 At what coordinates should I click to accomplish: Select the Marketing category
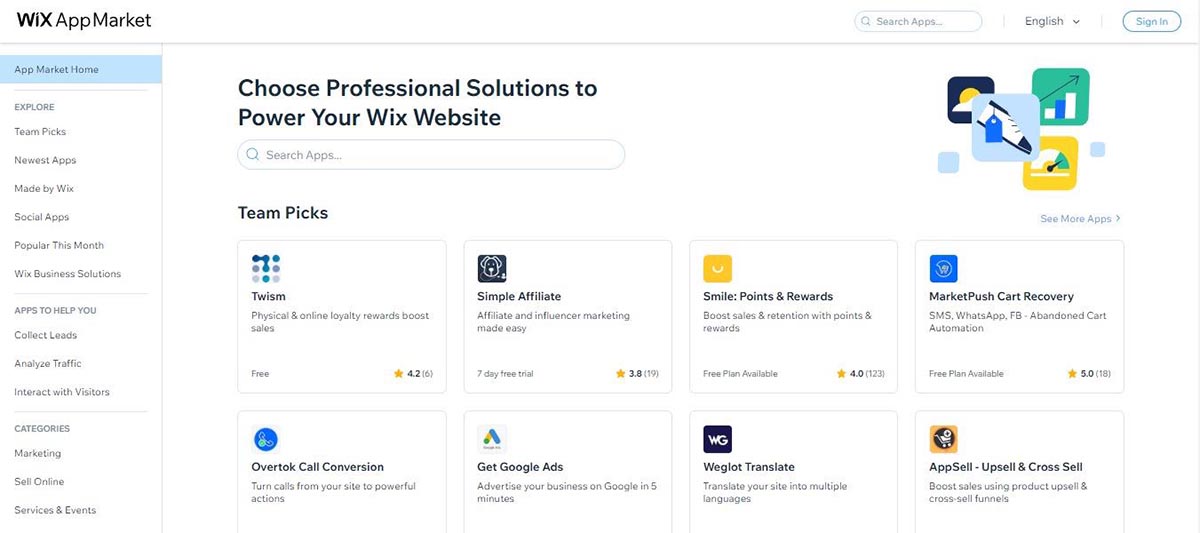(x=37, y=454)
